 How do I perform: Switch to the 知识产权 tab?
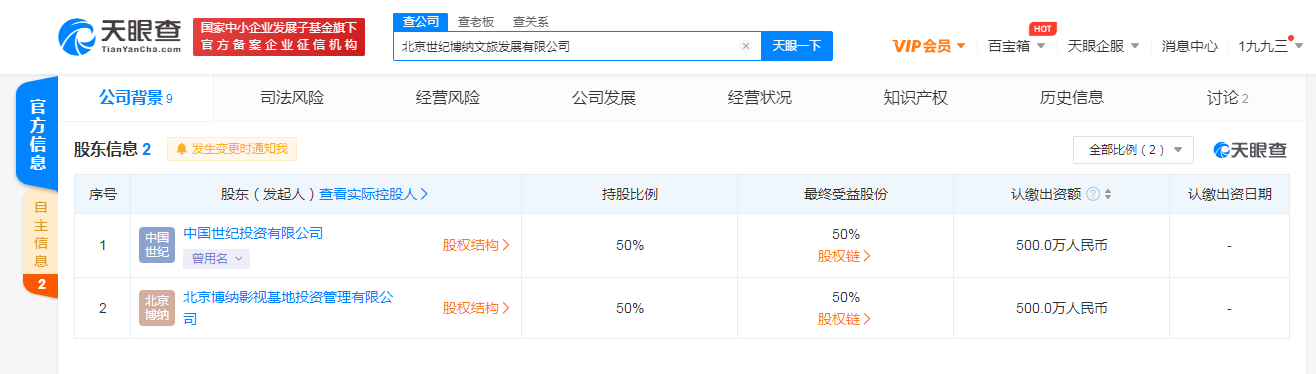pos(915,98)
